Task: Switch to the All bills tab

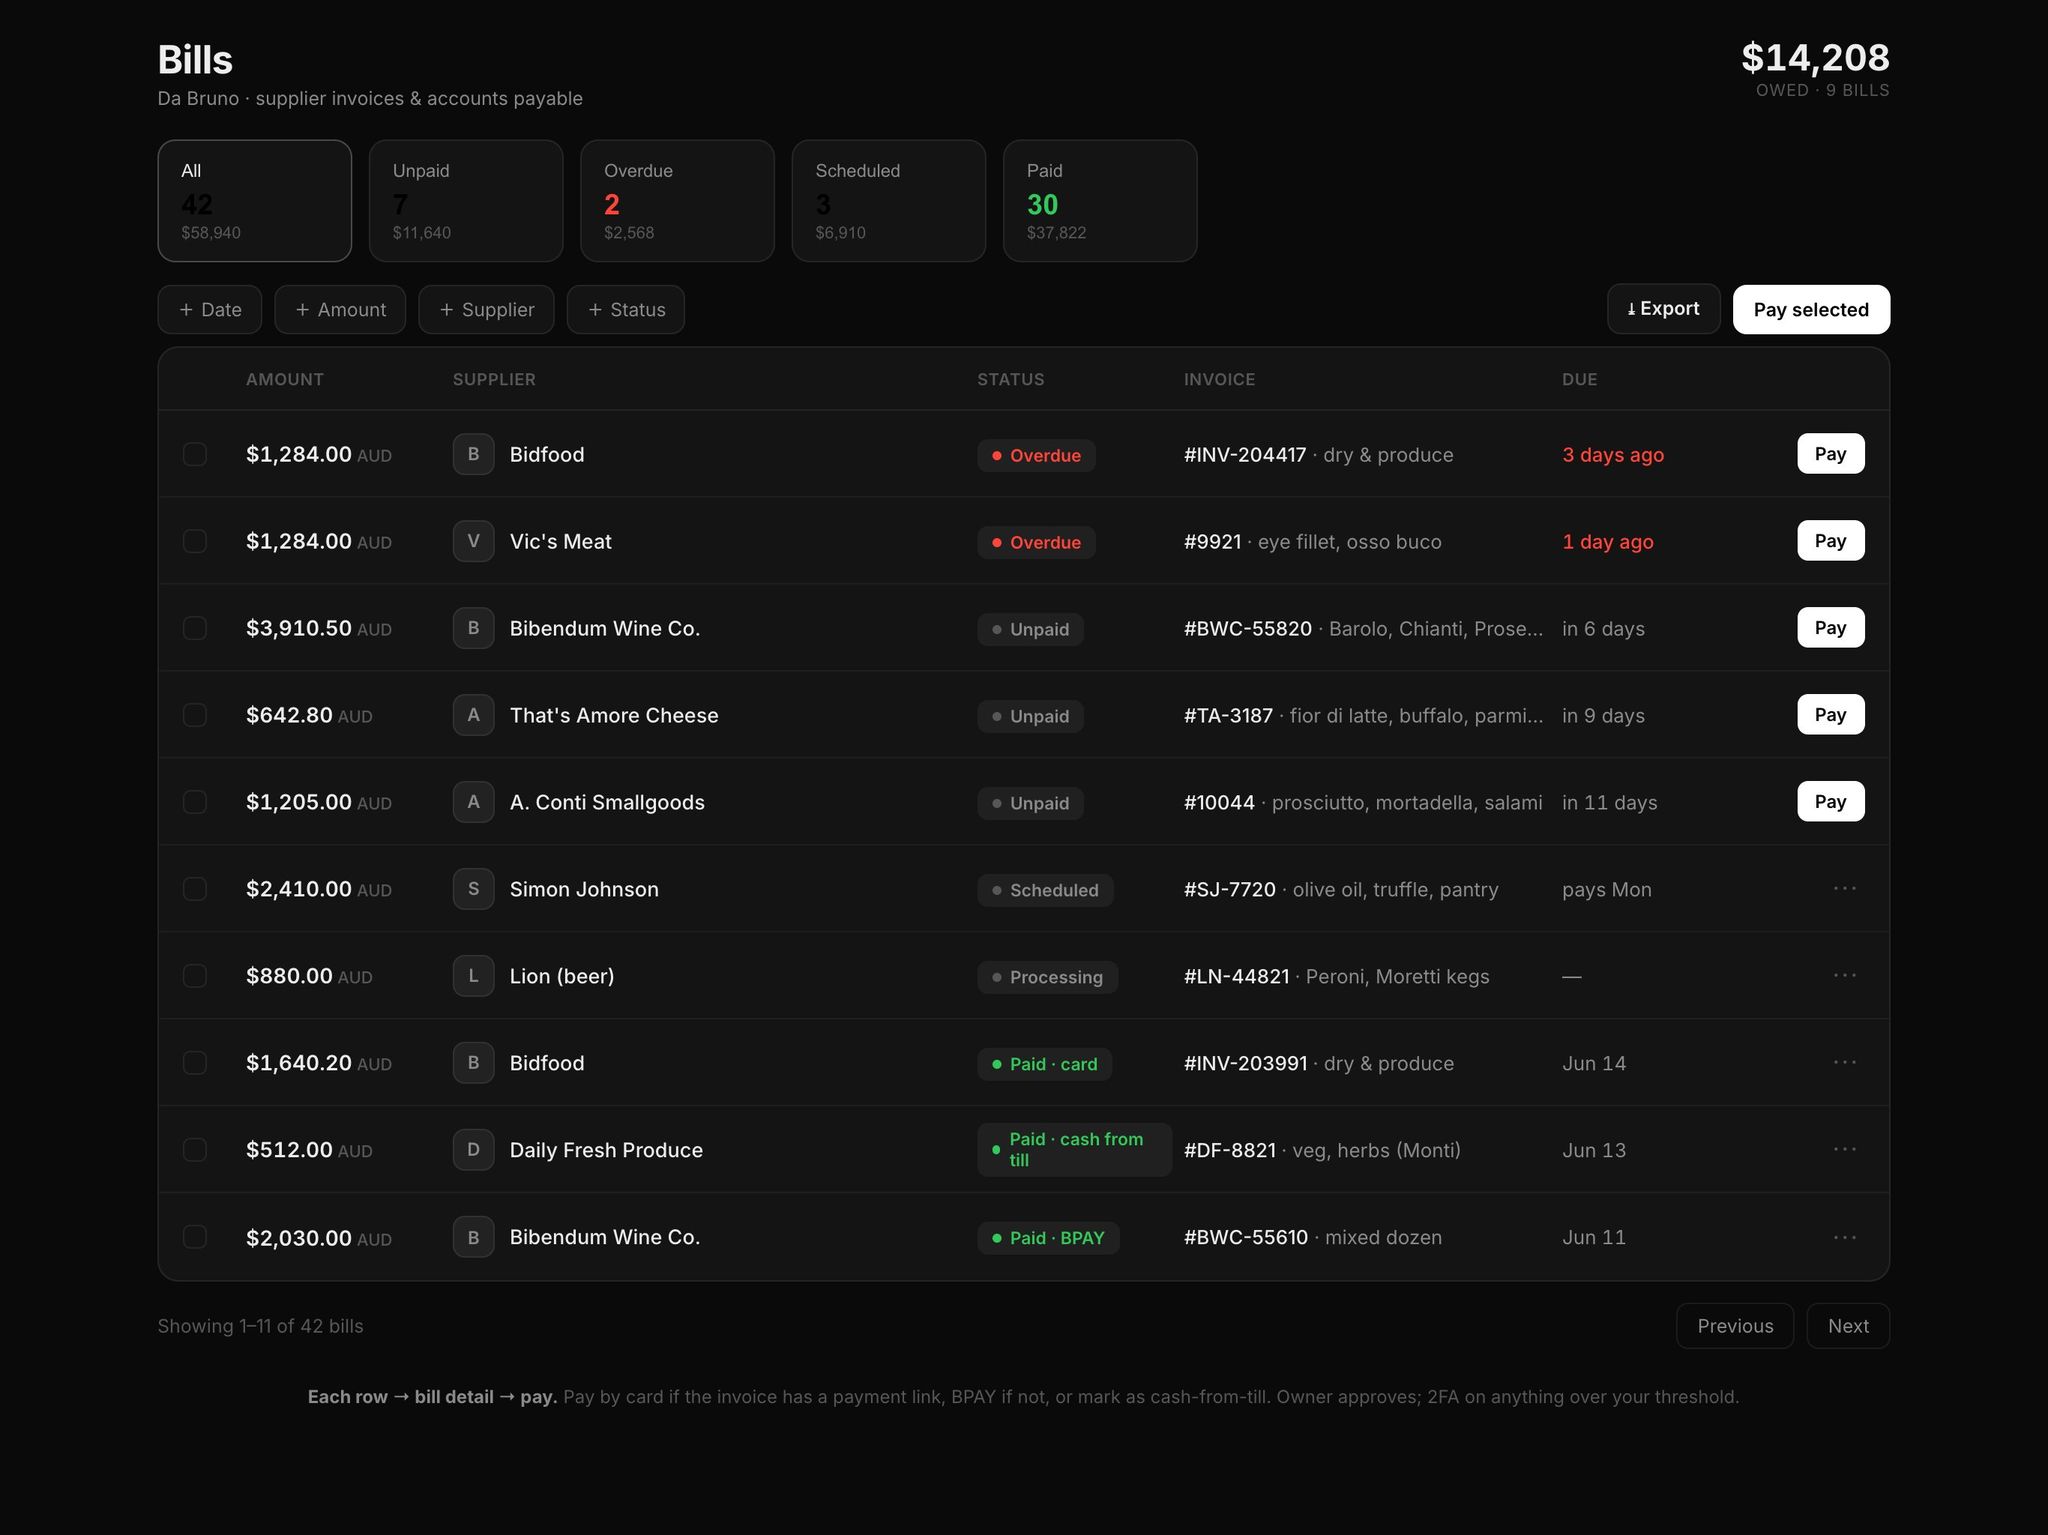Action: click(x=255, y=201)
